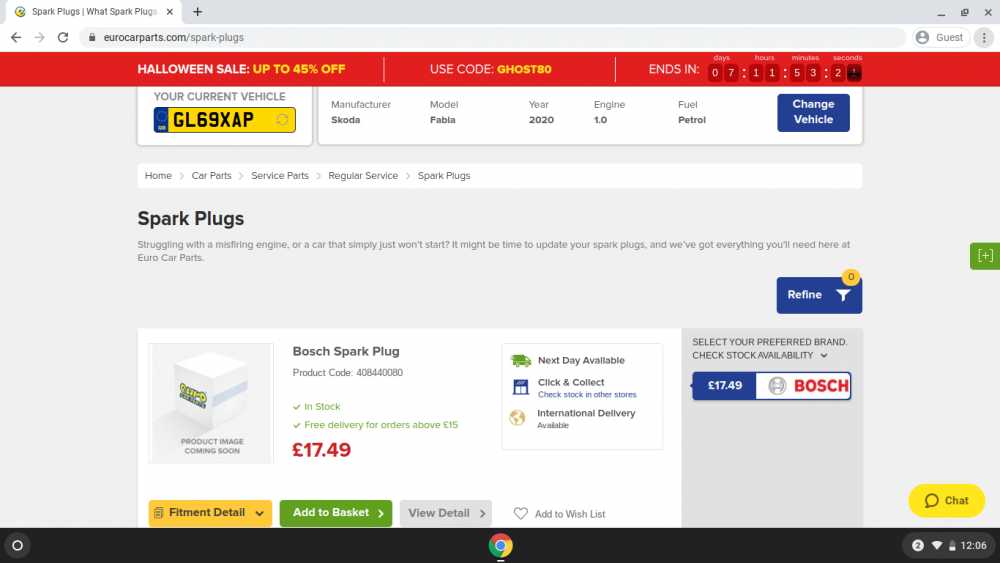Open Bosch Spark Plug product image
The width and height of the screenshot is (1000, 563).
211,403
